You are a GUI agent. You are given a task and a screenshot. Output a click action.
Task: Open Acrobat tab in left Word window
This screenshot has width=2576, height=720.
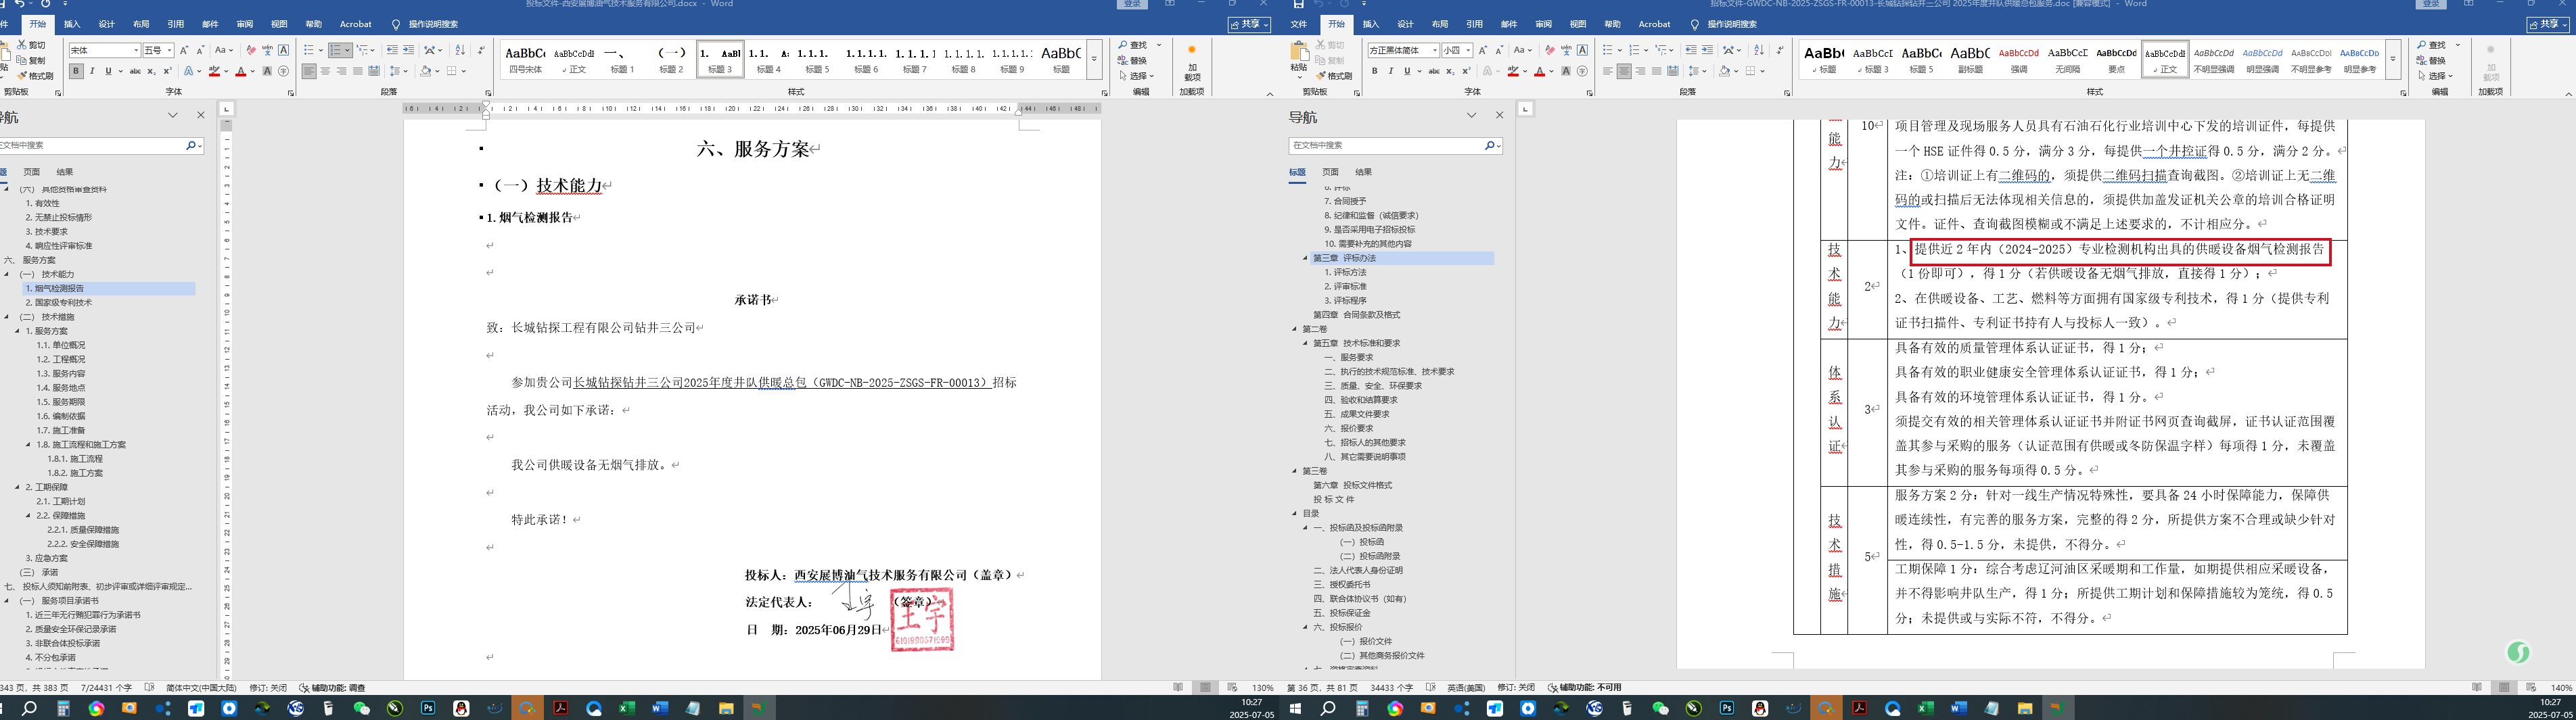(x=356, y=24)
